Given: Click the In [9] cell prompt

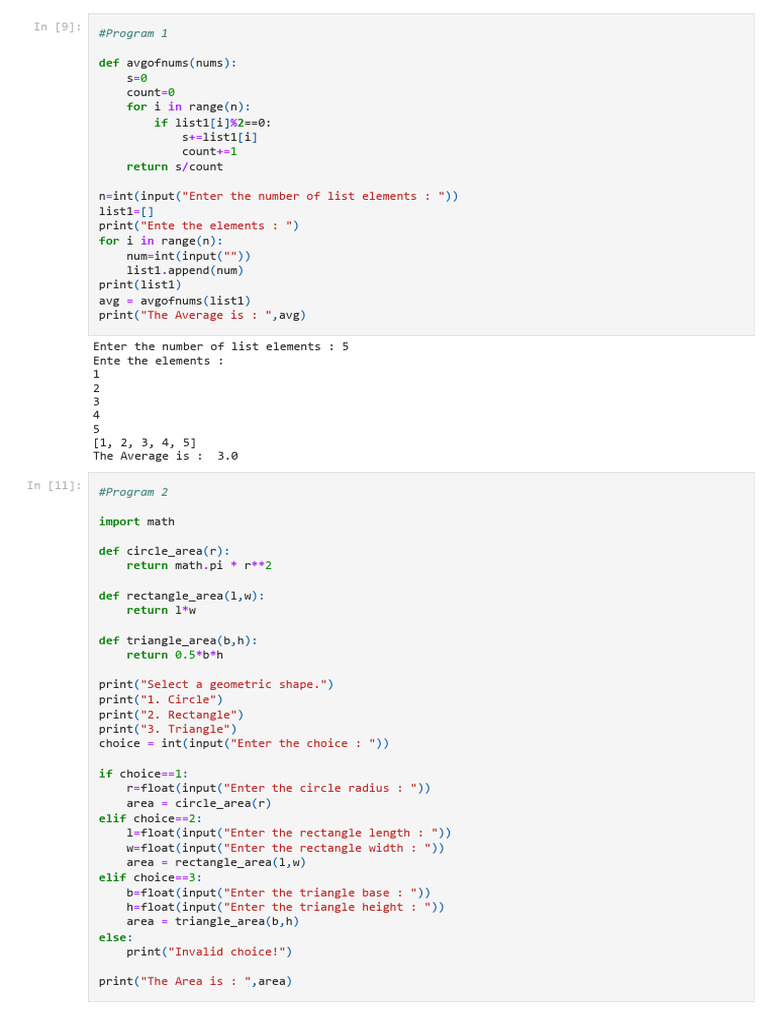Looking at the screenshot, I should coord(57,27).
